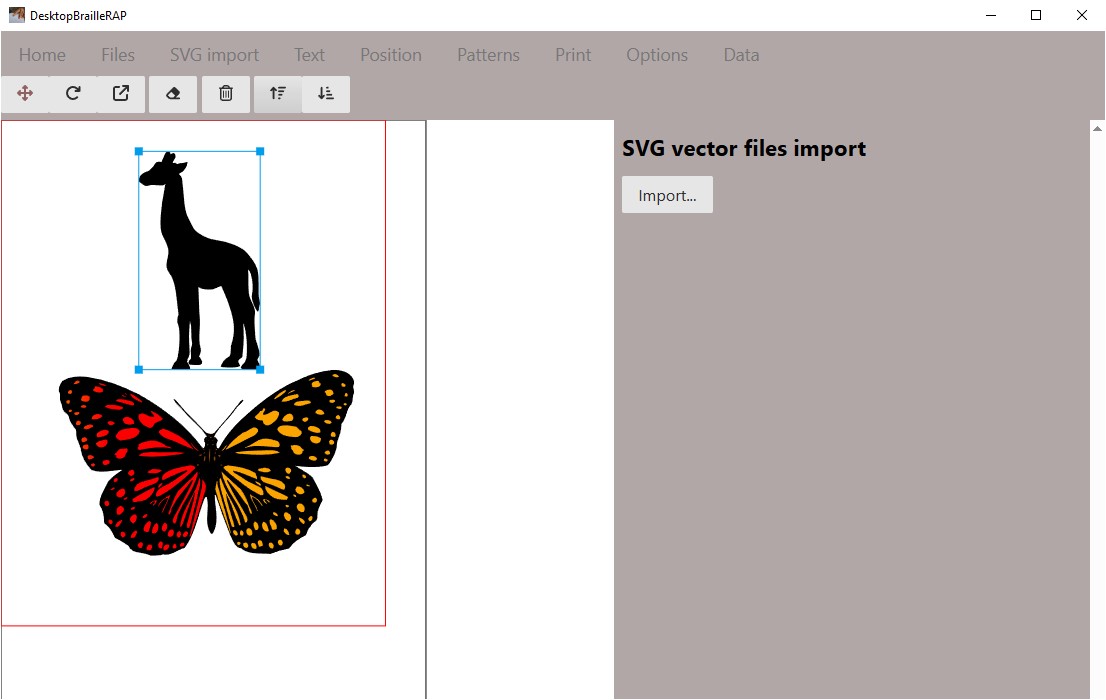The height and width of the screenshot is (700, 1106).
Task: Click the Import... button
Action: pyautogui.click(x=667, y=195)
